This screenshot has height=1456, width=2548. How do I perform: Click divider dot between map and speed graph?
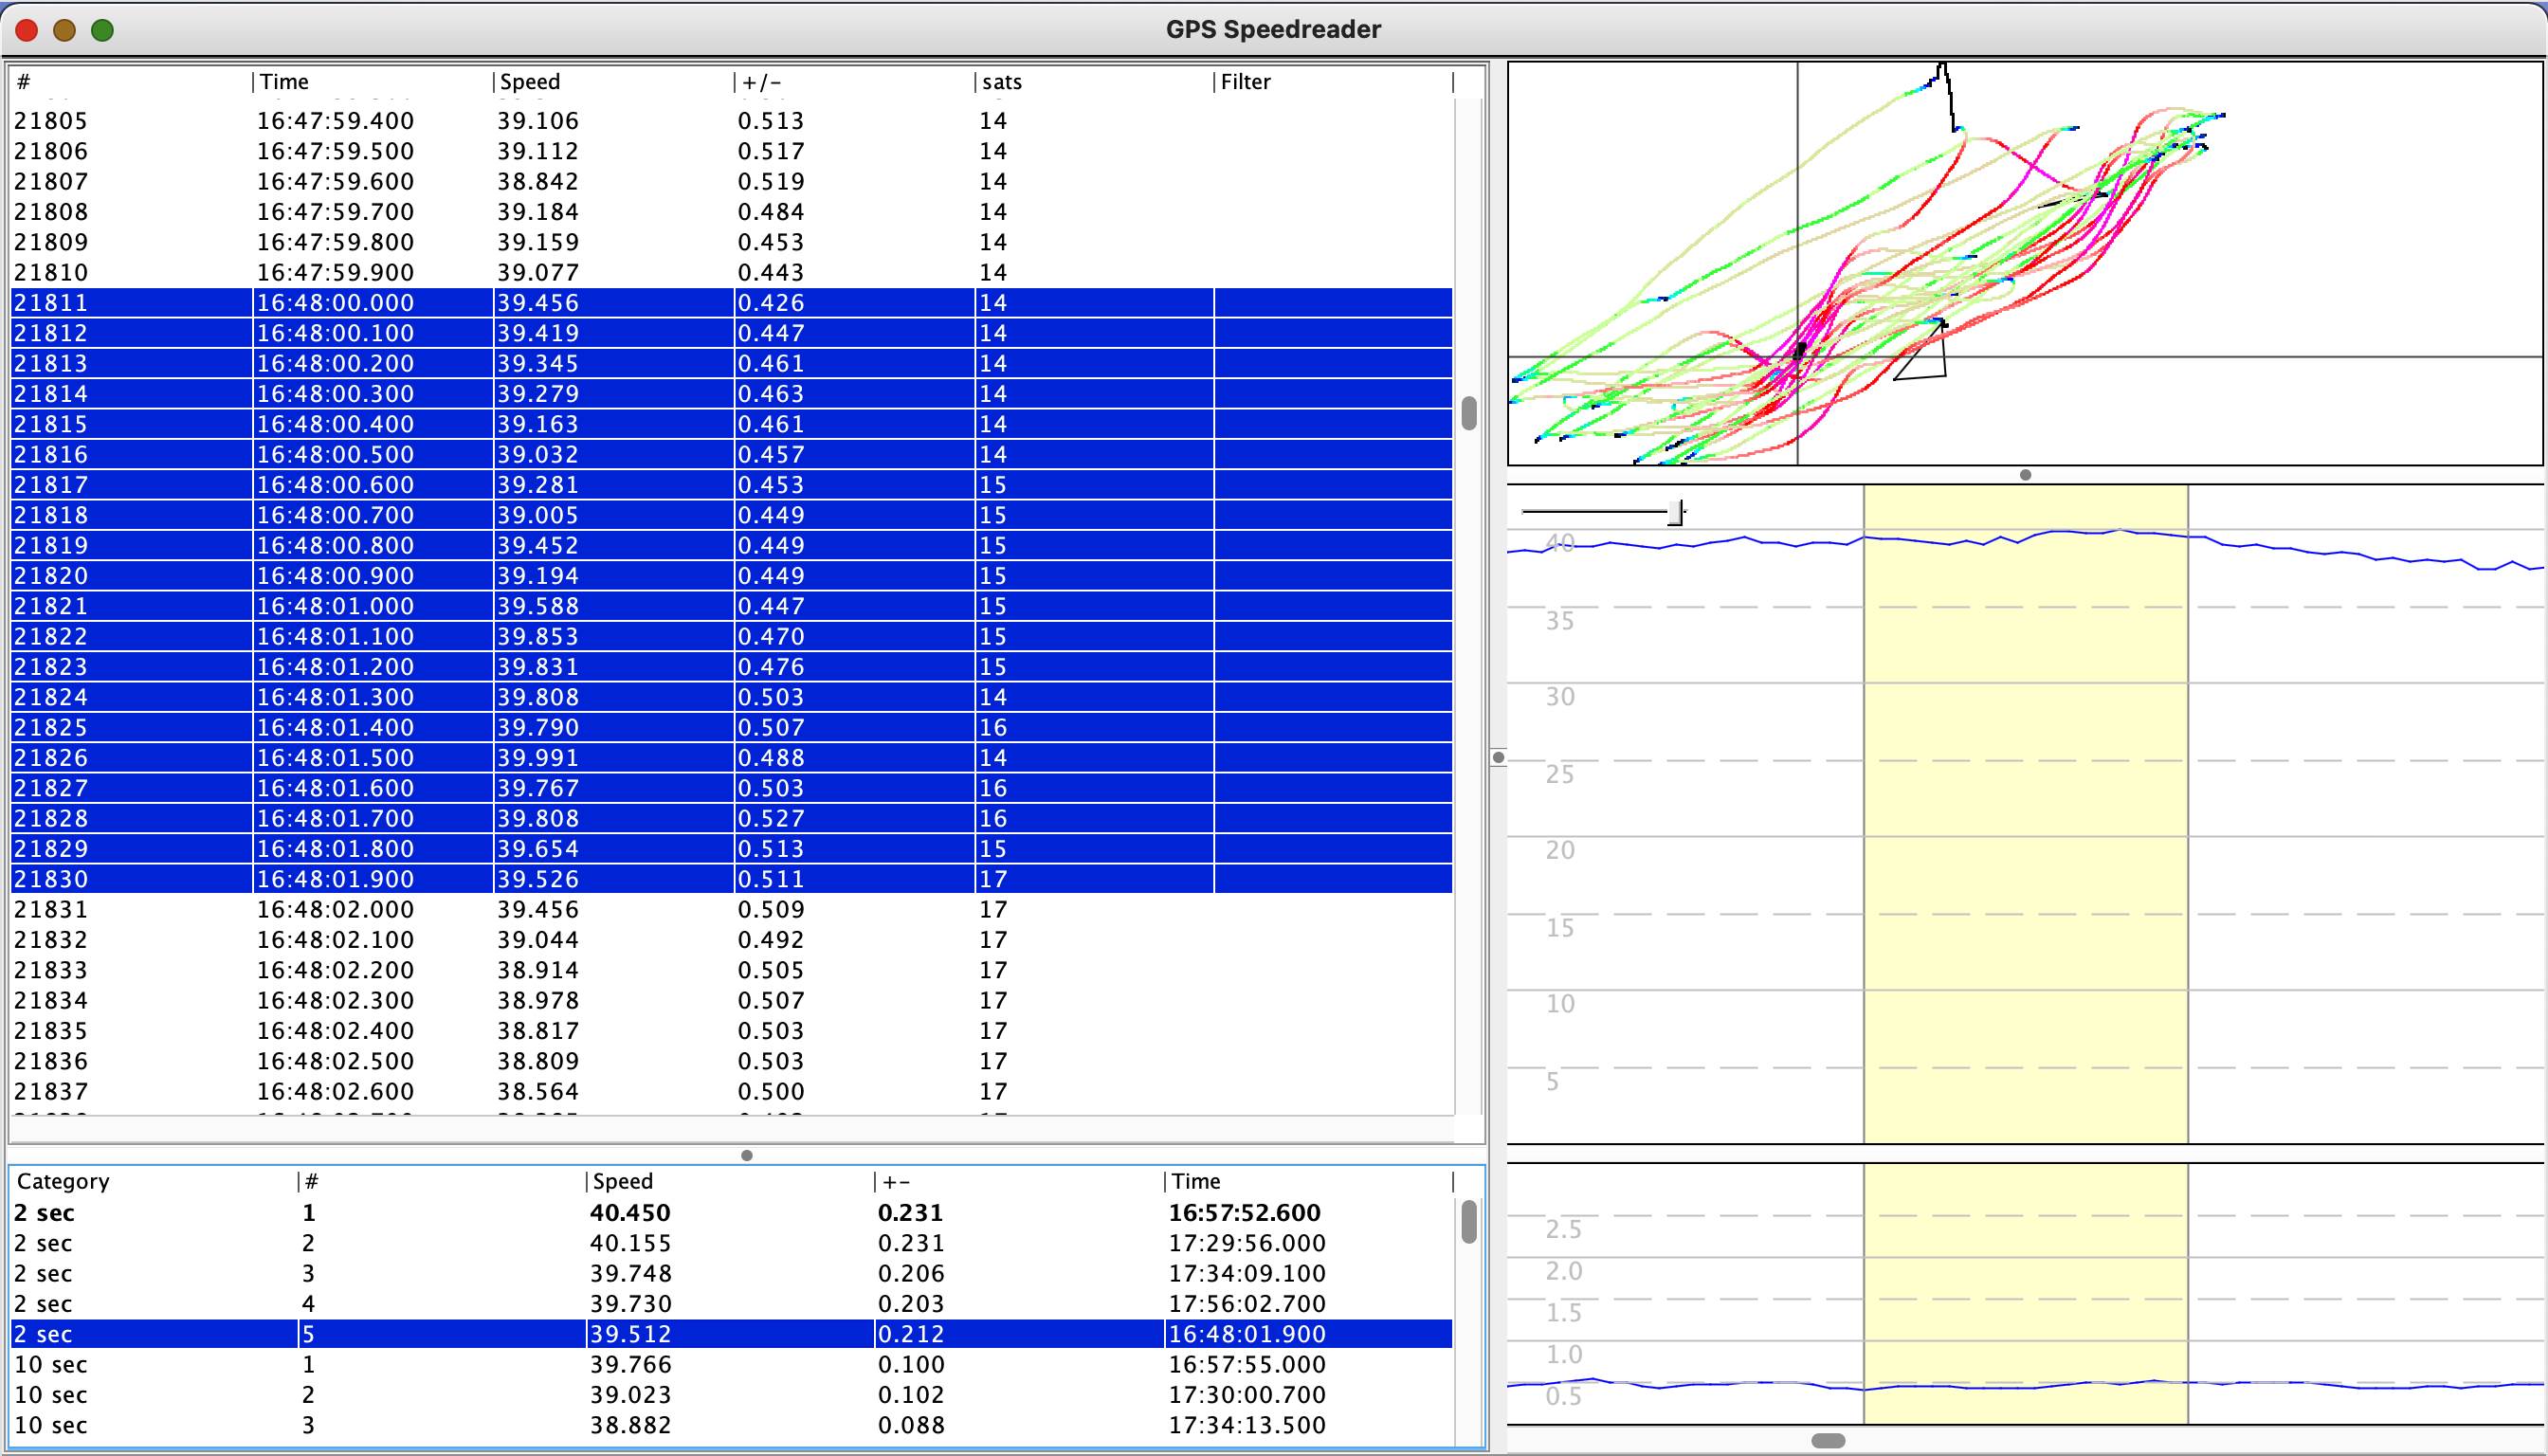coord(2025,475)
